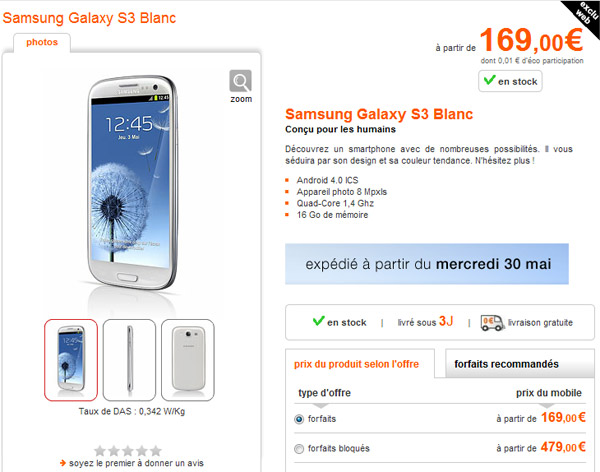
Task: Click soyez le premier à donner un avis
Action: pyautogui.click(x=136, y=463)
